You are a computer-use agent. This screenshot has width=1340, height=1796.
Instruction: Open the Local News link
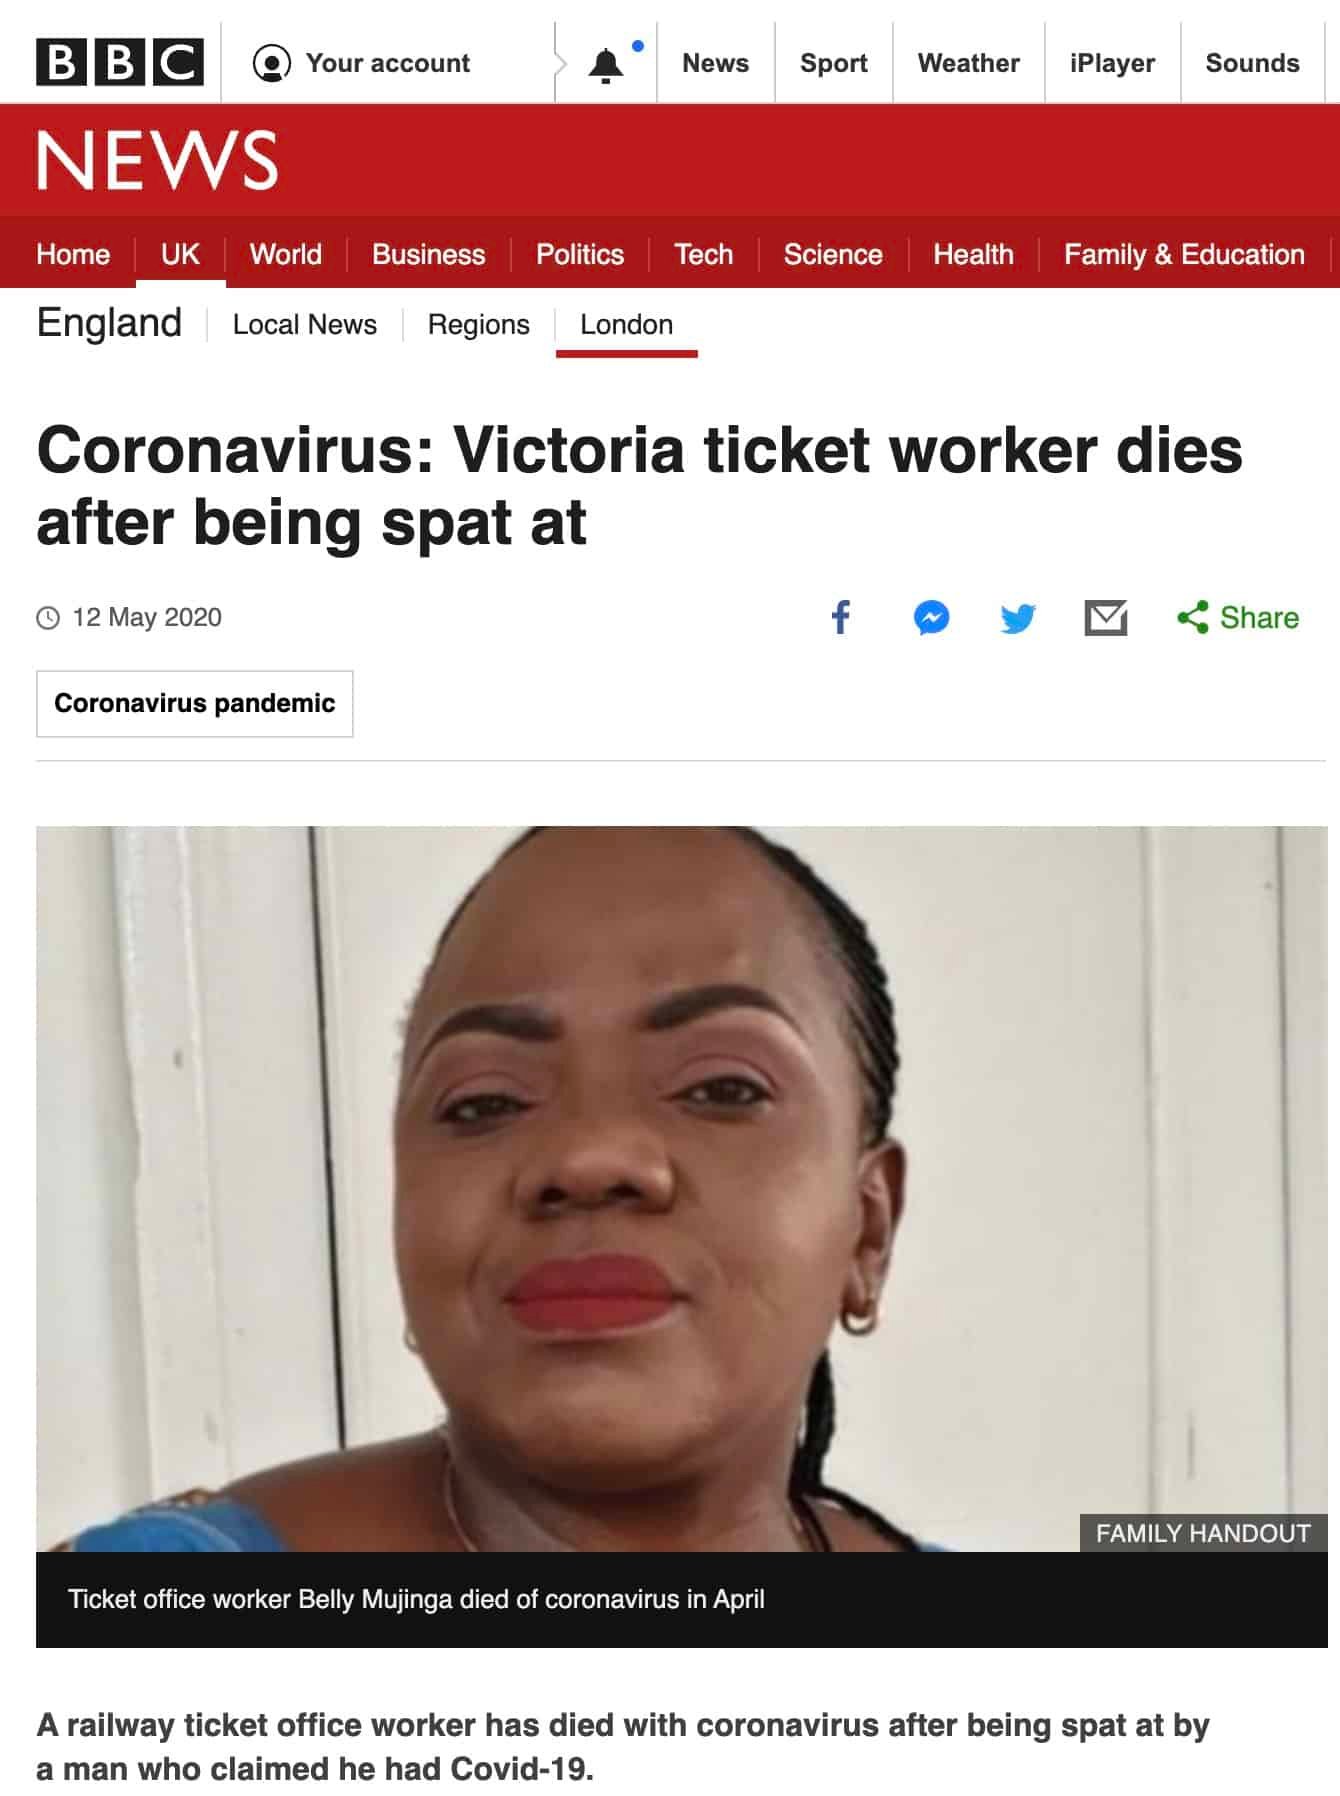click(305, 325)
